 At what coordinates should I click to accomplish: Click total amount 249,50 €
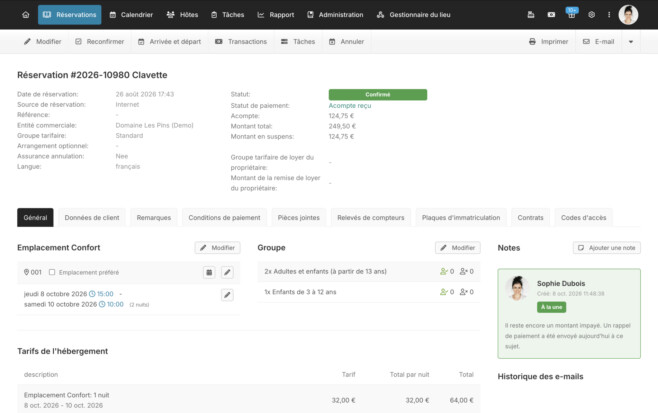click(342, 126)
